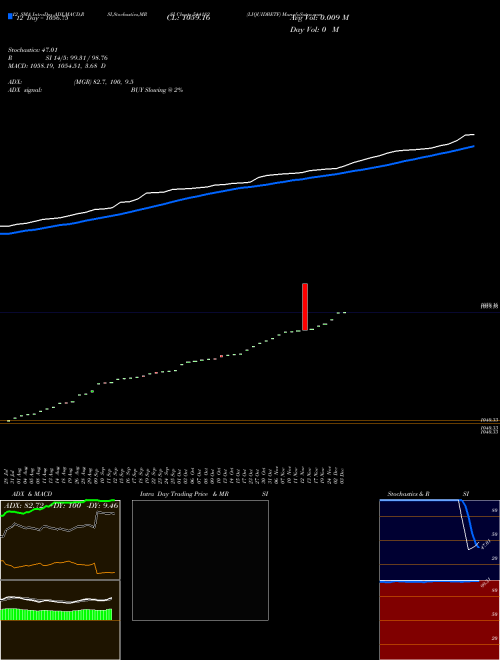Click the 1049.33 price label on the orange line
Screen dimensions: 500x660
point(489,420)
